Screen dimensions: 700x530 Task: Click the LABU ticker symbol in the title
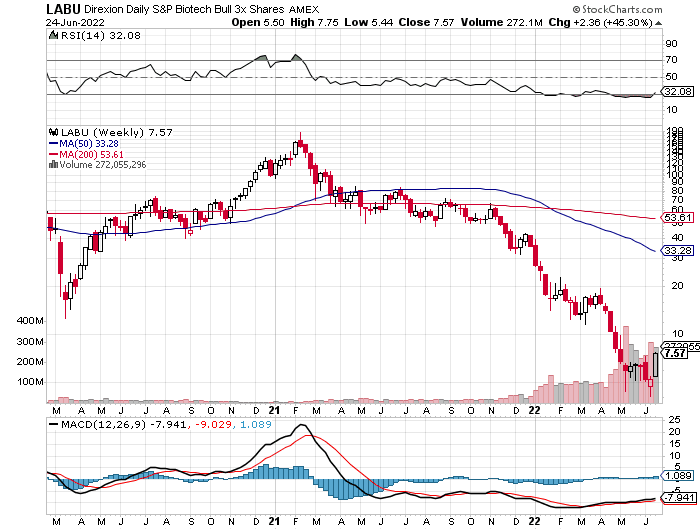63,9
